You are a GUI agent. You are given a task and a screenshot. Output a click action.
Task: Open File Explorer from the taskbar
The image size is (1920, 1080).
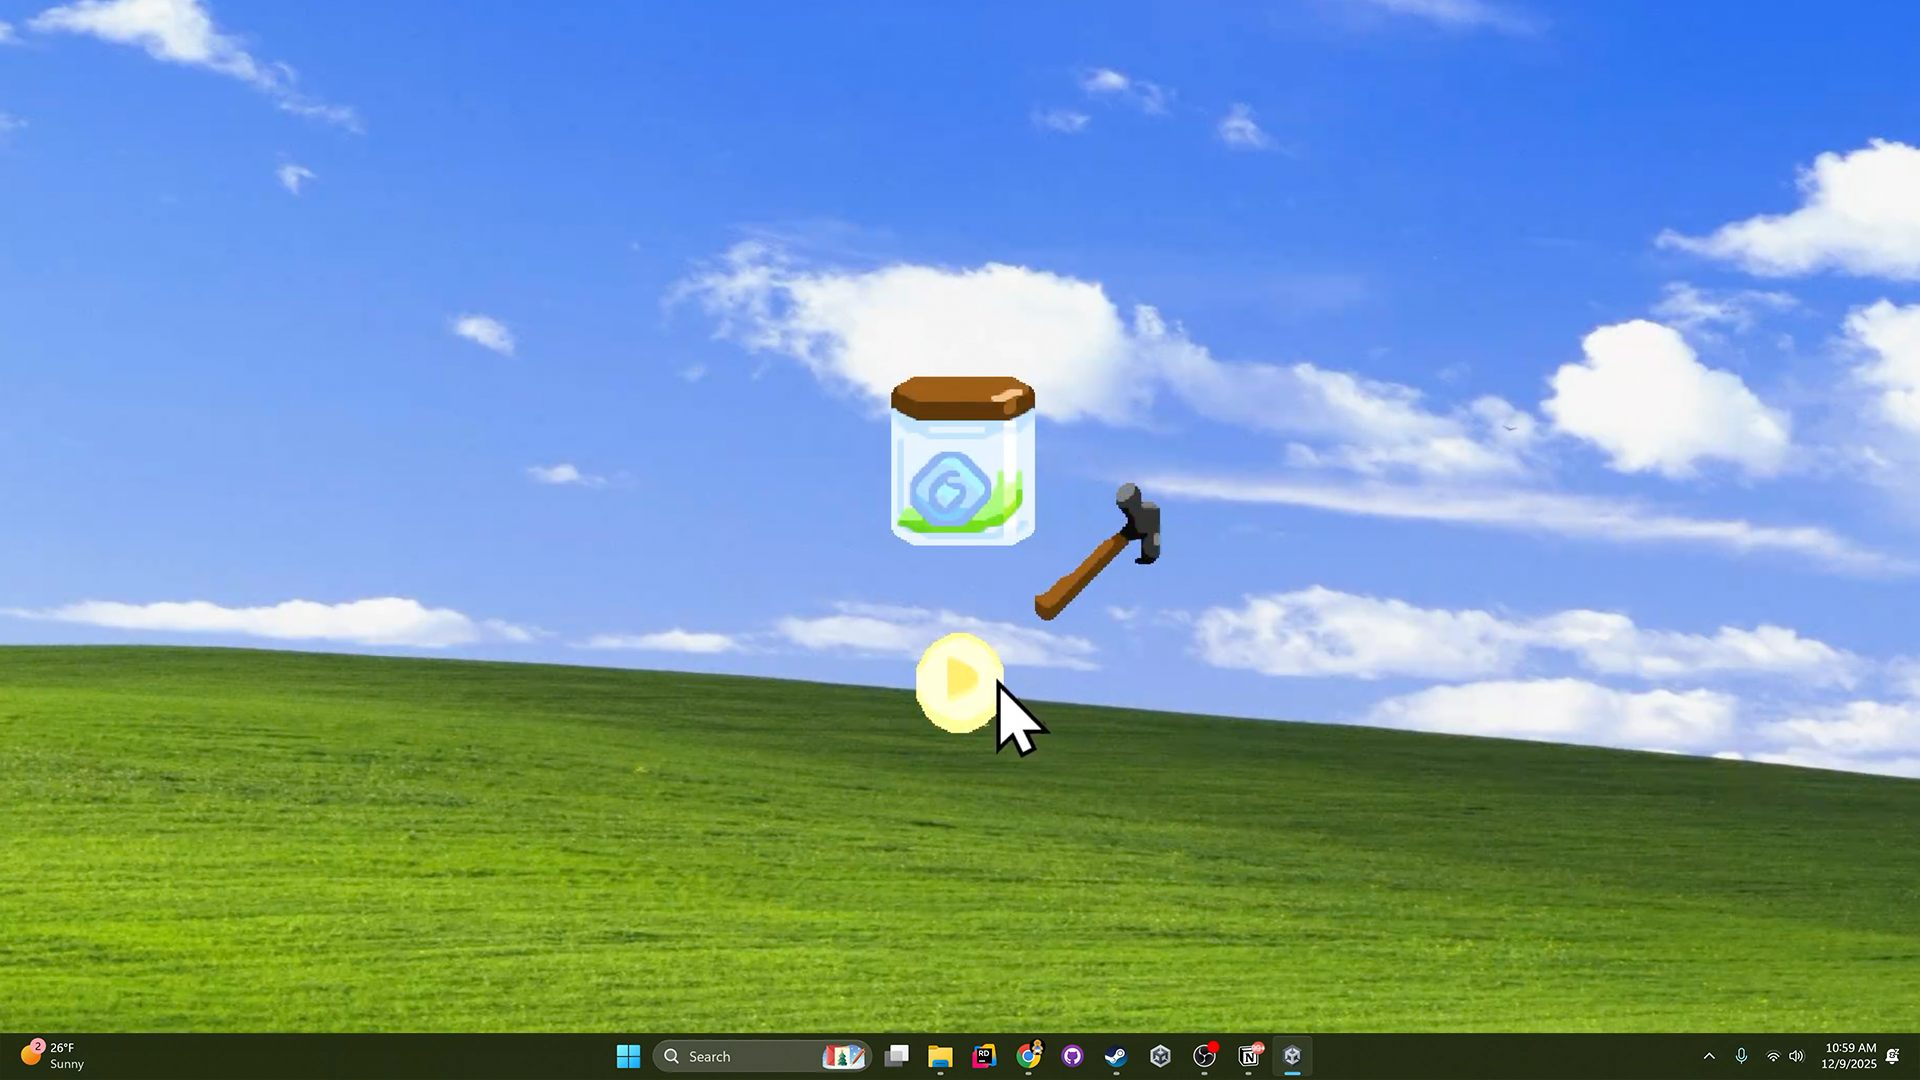tap(940, 1057)
